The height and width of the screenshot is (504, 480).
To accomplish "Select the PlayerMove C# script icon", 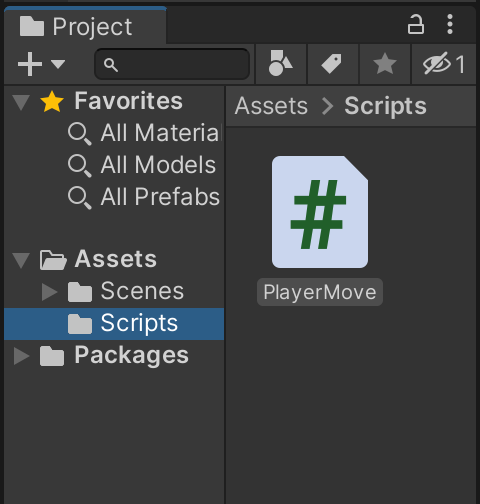I will [x=320, y=212].
